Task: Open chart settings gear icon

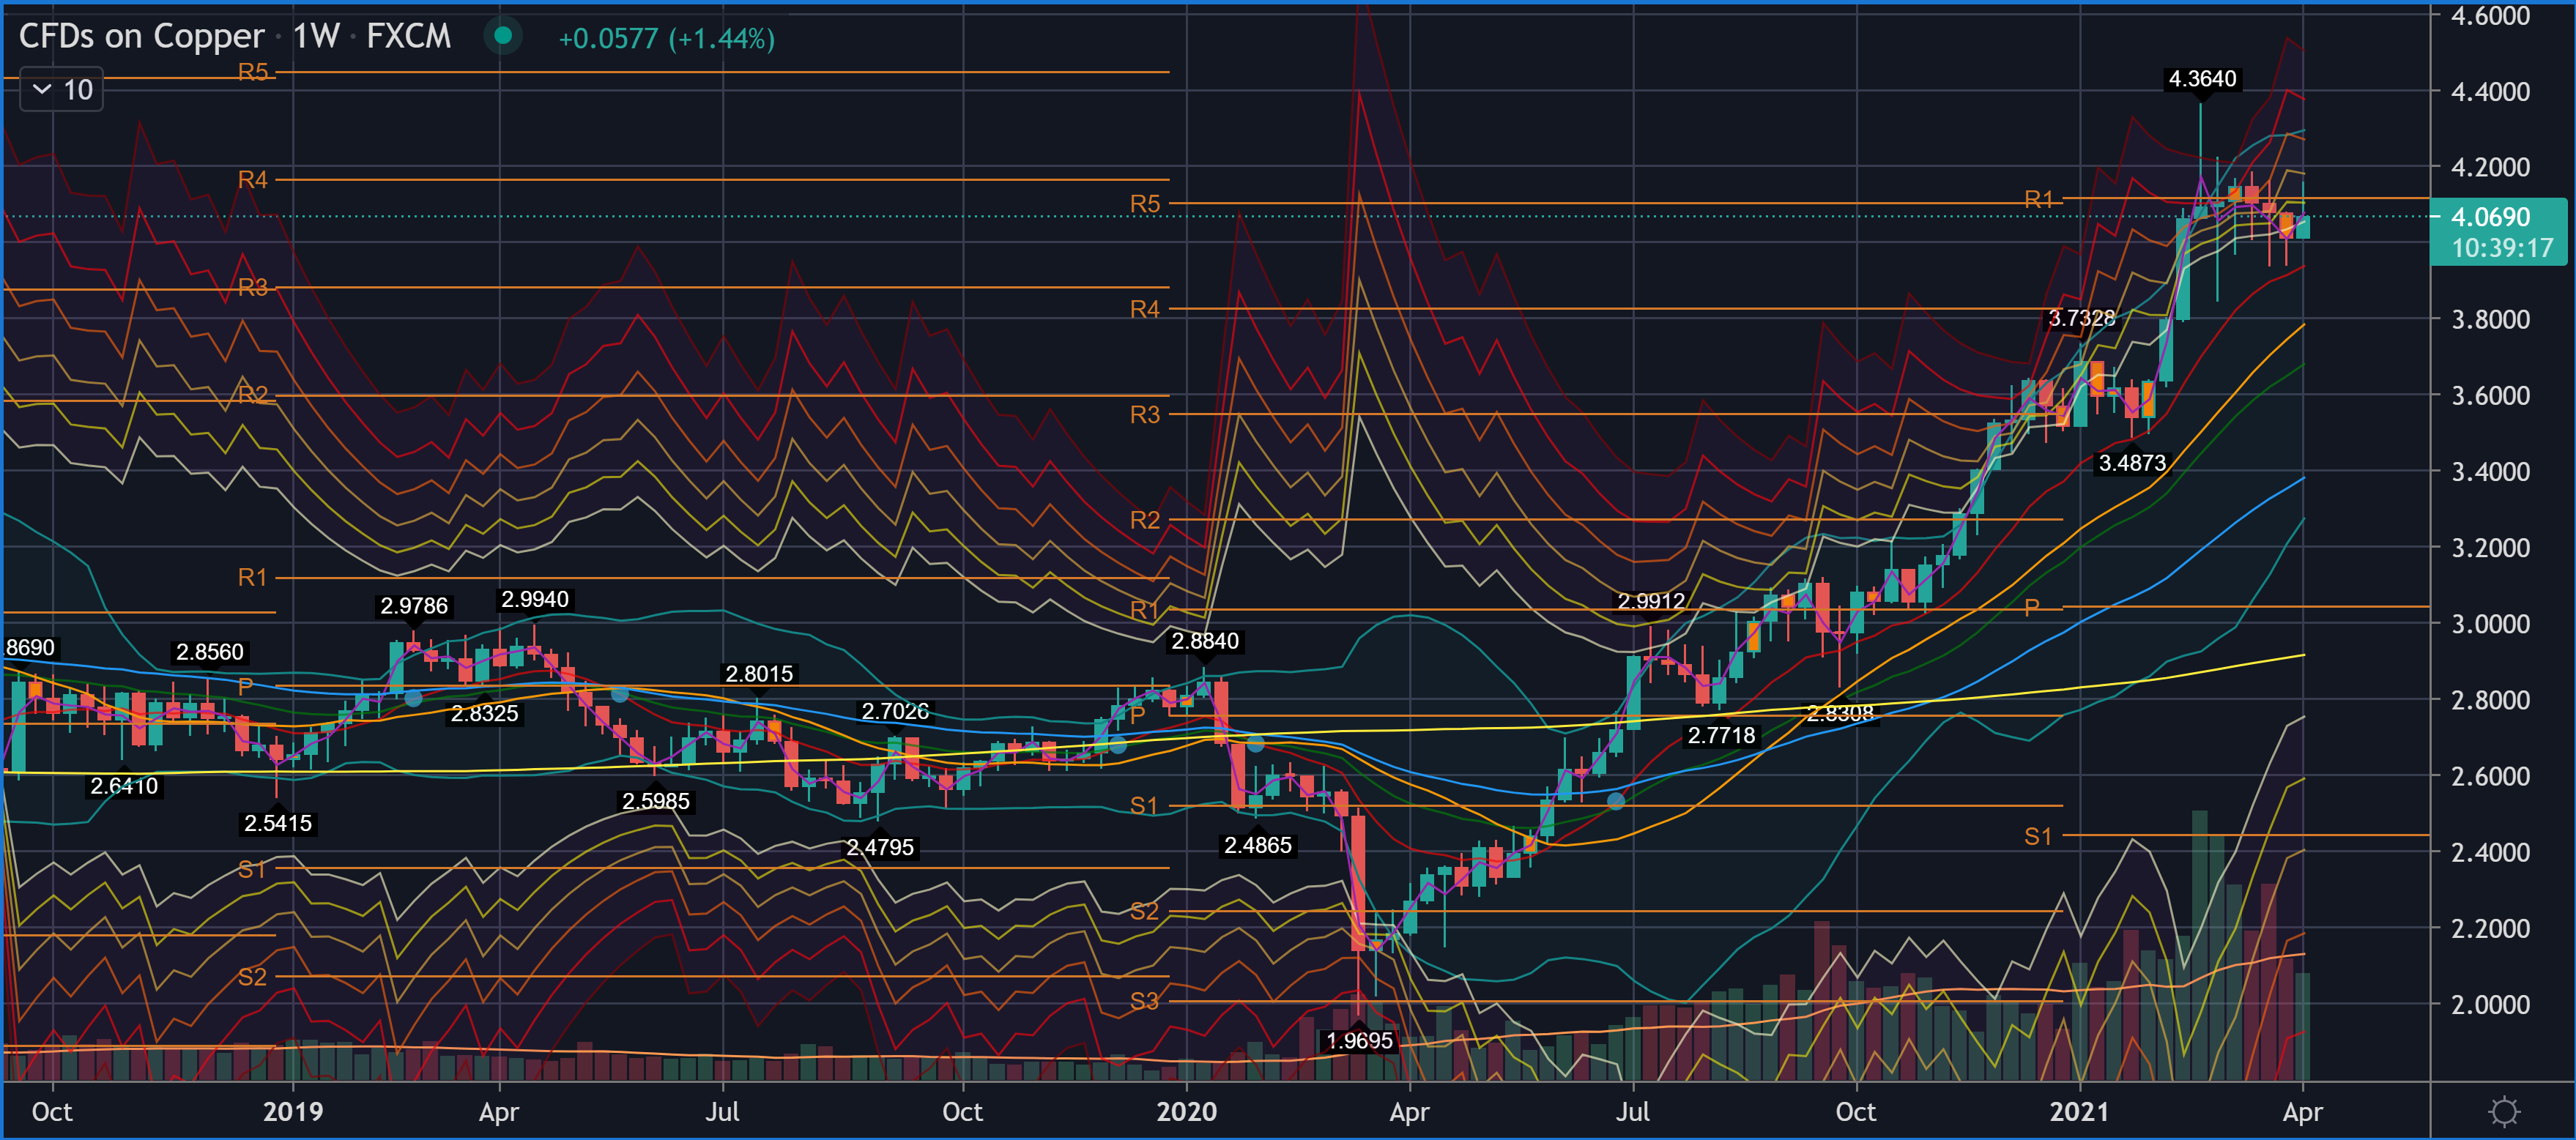Action: coord(2503,1111)
